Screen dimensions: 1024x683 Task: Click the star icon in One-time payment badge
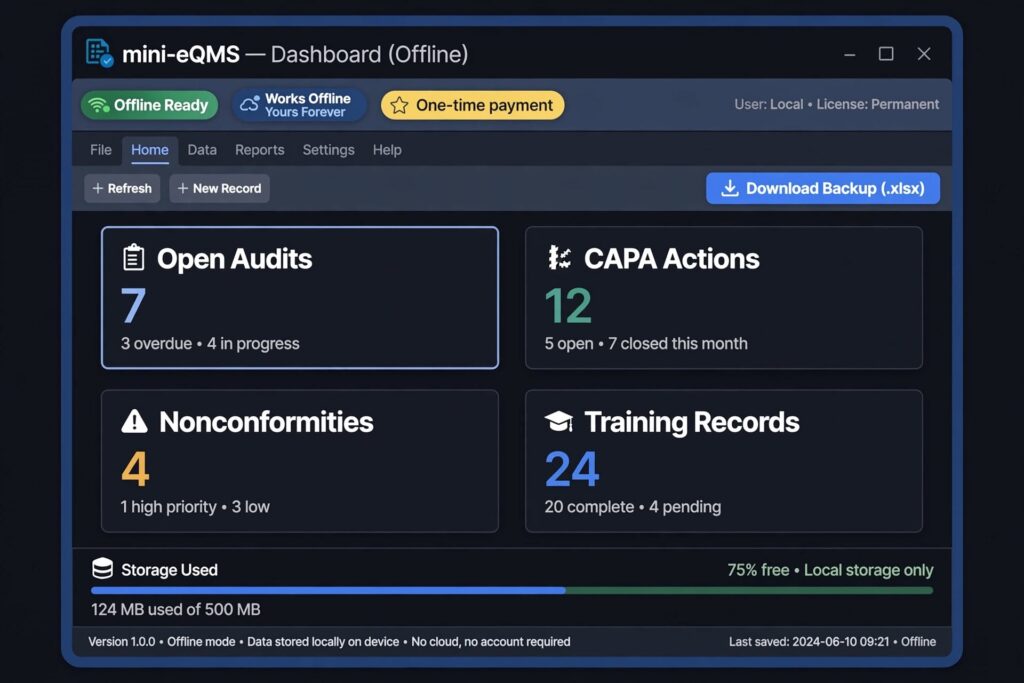point(399,105)
